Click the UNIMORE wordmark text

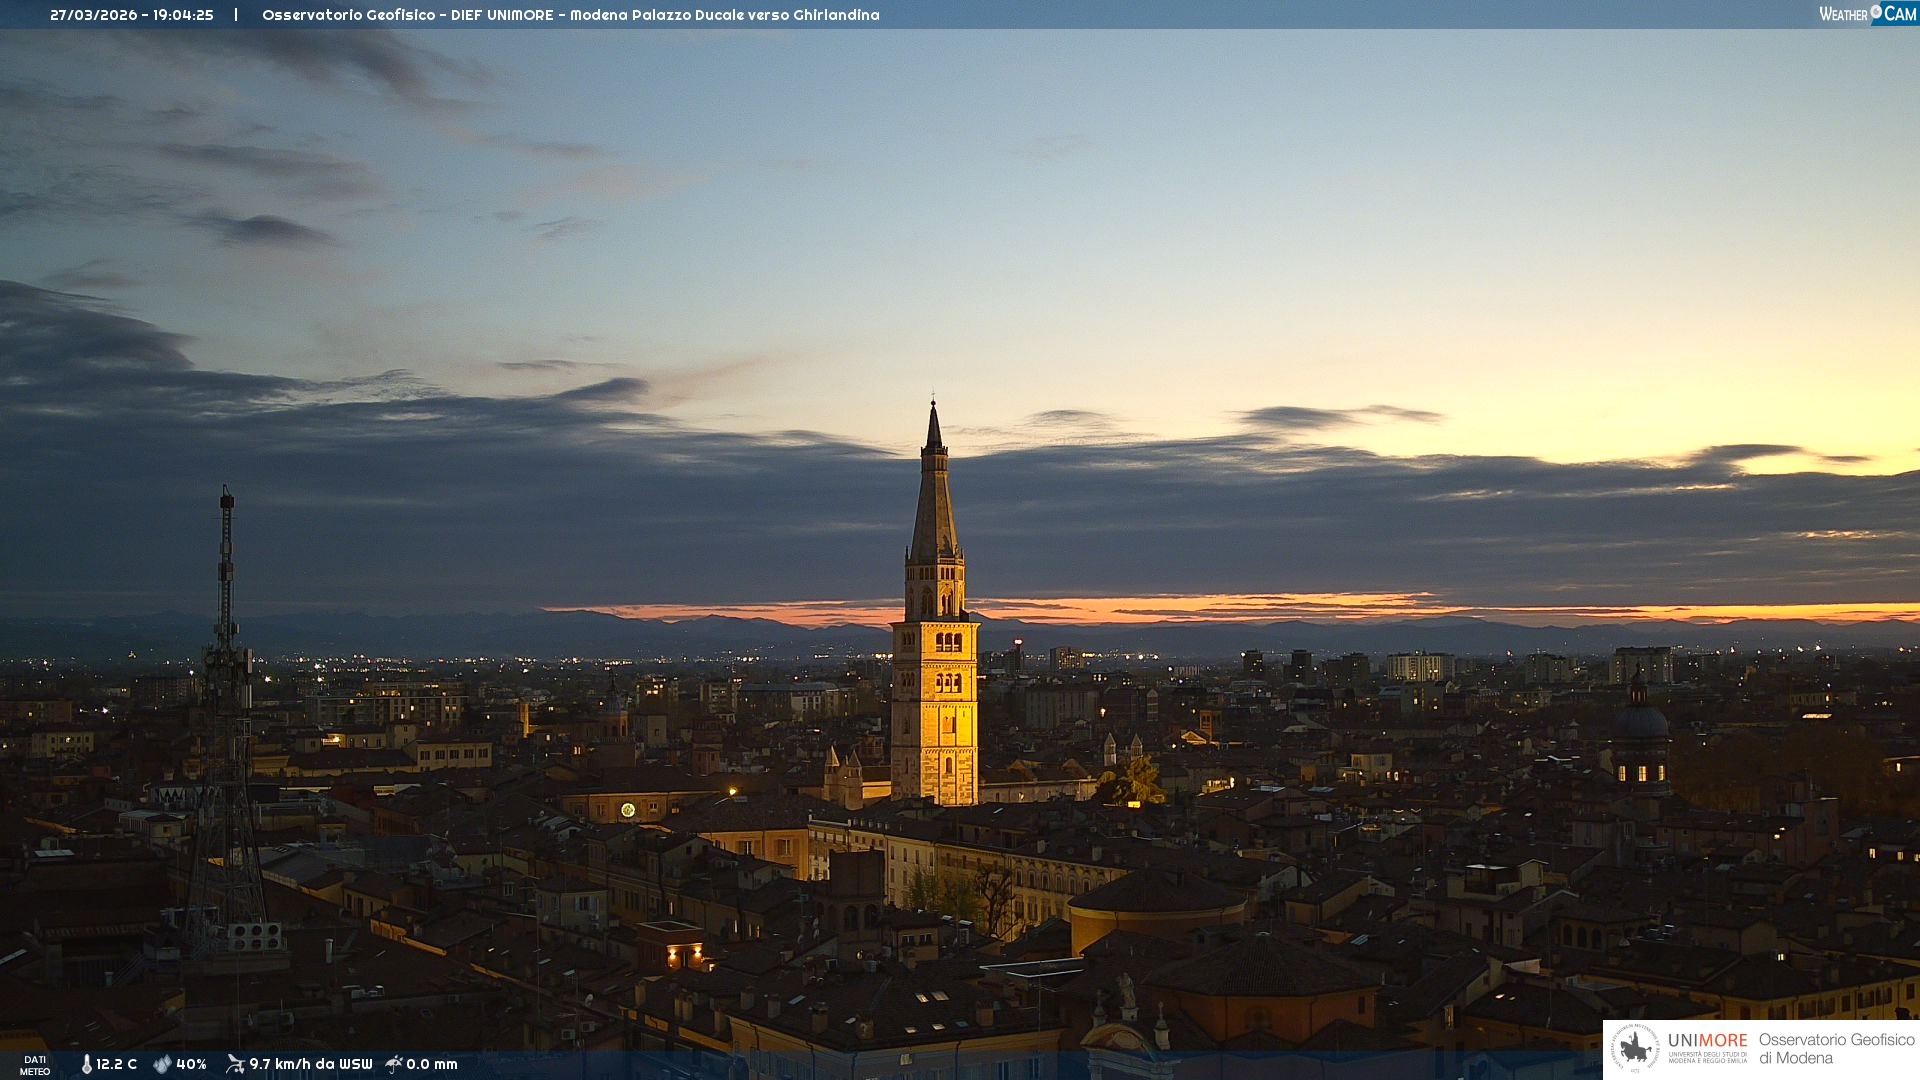point(1707,1041)
